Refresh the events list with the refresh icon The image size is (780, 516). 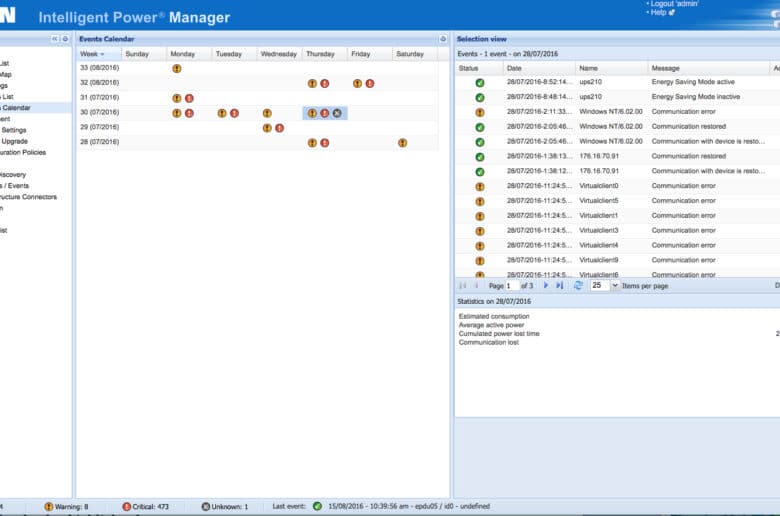coord(578,286)
